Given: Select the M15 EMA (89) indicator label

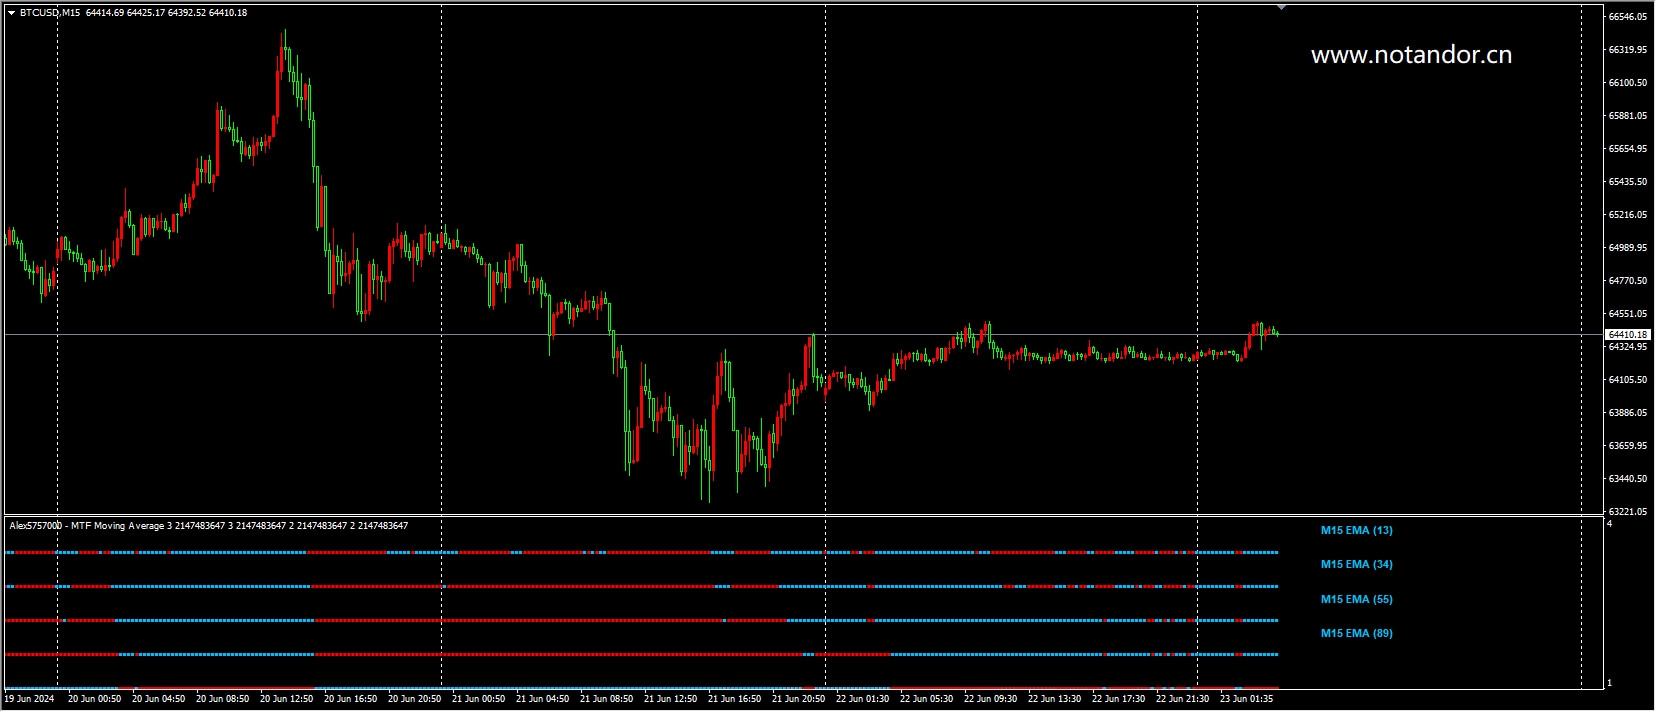Looking at the screenshot, I should click(x=1356, y=633).
